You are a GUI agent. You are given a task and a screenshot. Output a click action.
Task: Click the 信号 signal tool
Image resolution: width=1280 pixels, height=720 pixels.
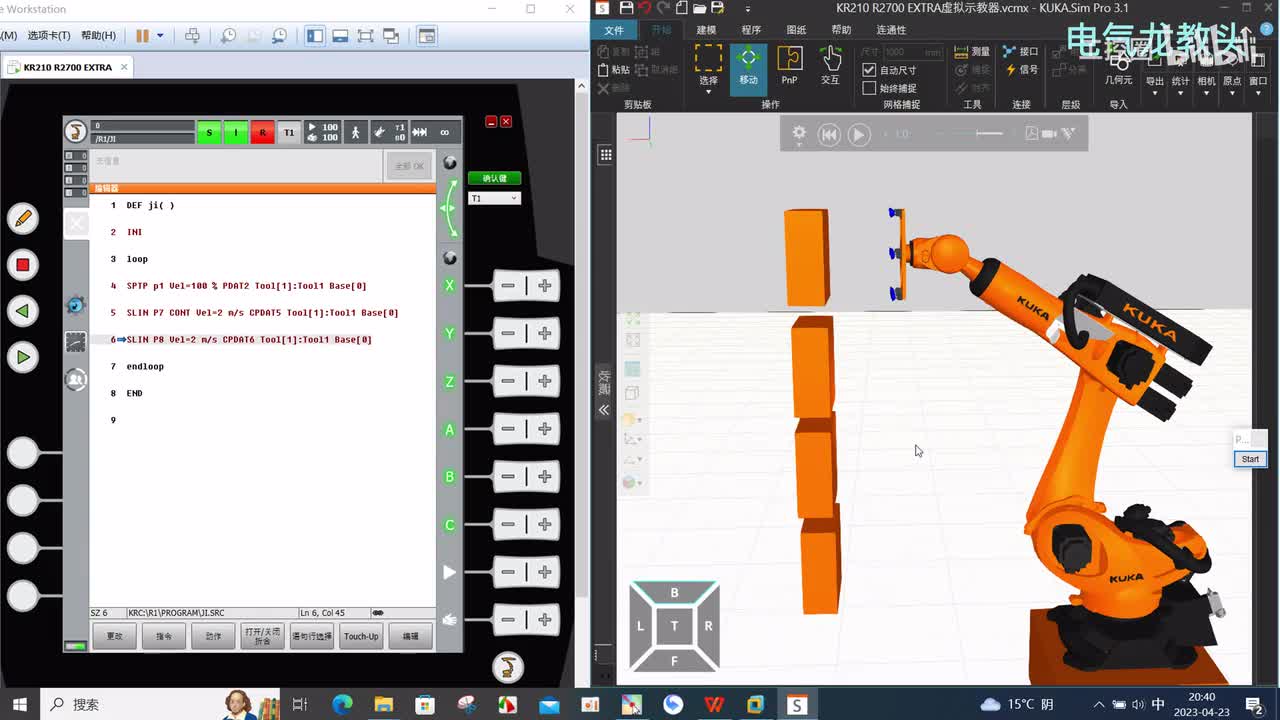1021,70
